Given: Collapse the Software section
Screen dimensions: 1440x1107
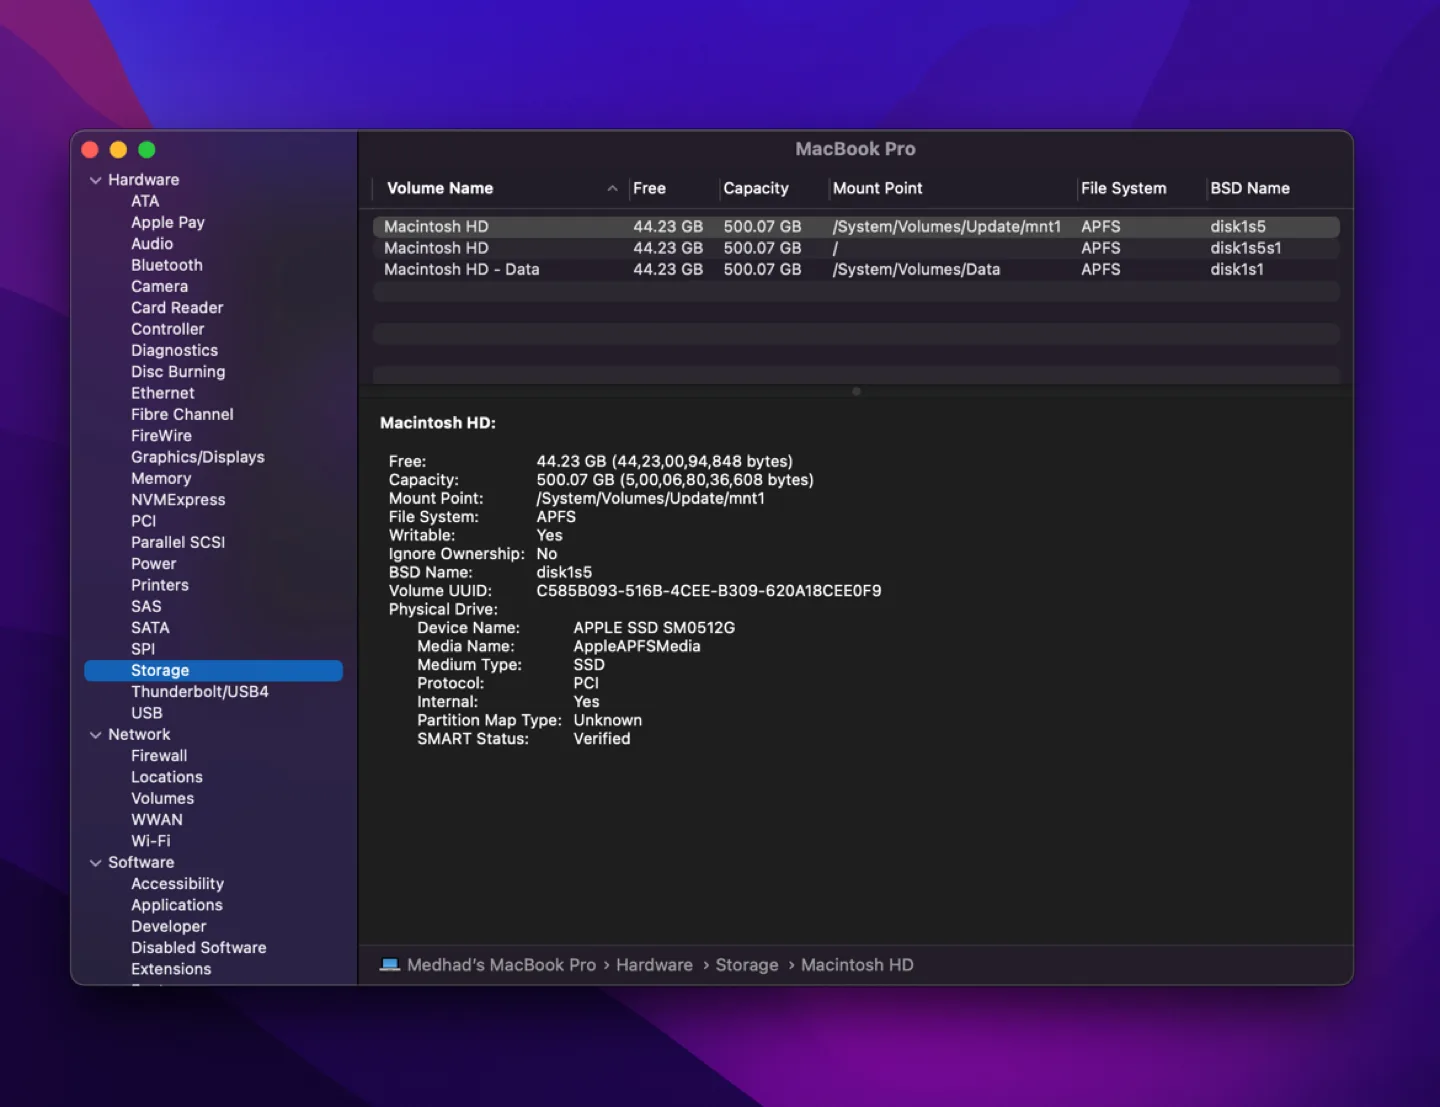Looking at the screenshot, I should 96,862.
